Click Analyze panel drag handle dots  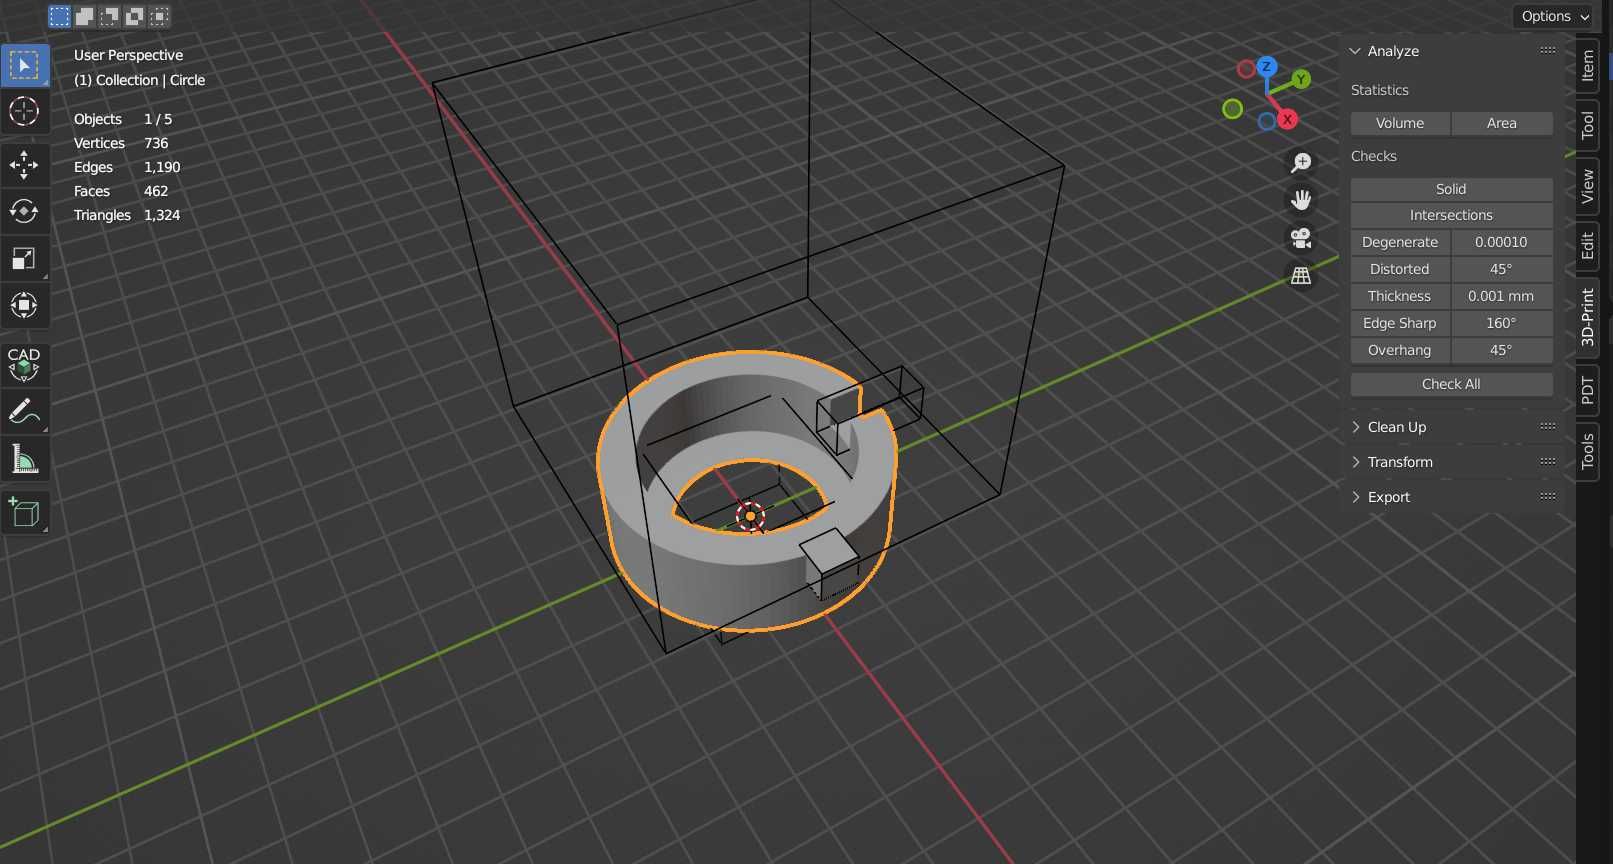coord(1548,50)
